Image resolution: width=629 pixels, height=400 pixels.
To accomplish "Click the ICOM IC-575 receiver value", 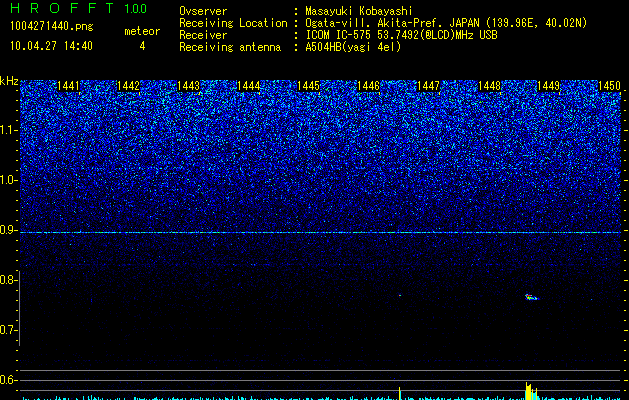I will pyautogui.click(x=401, y=35).
